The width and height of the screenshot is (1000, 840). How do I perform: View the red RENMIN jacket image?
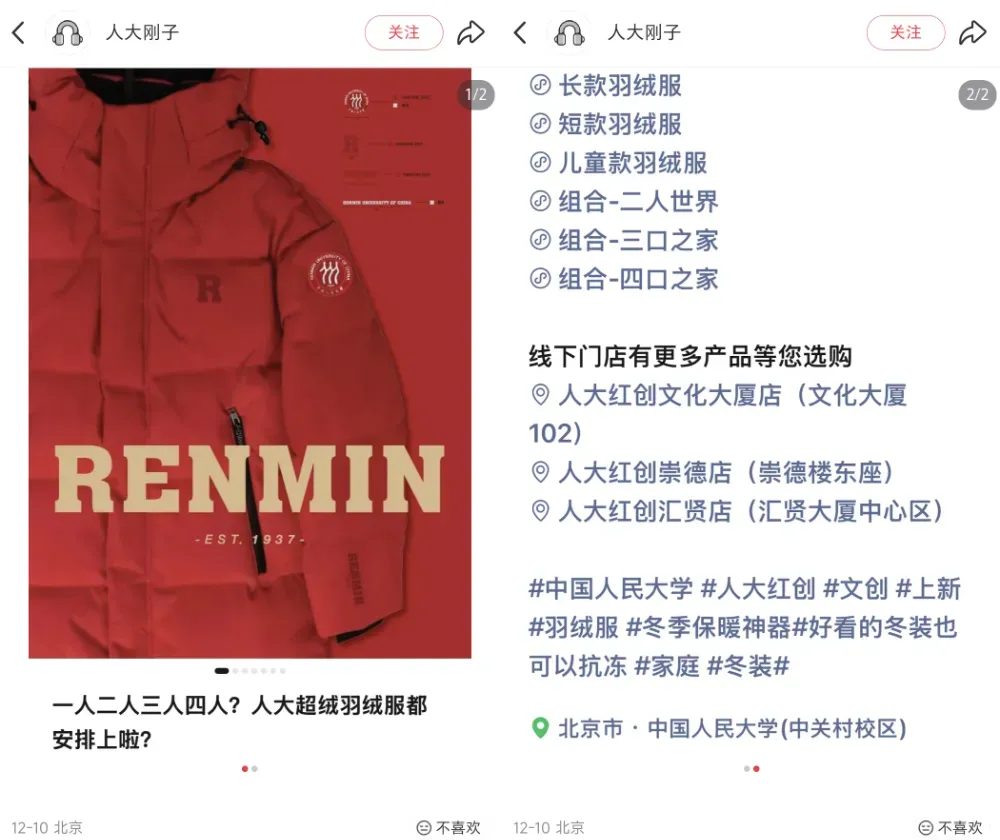(x=250, y=363)
